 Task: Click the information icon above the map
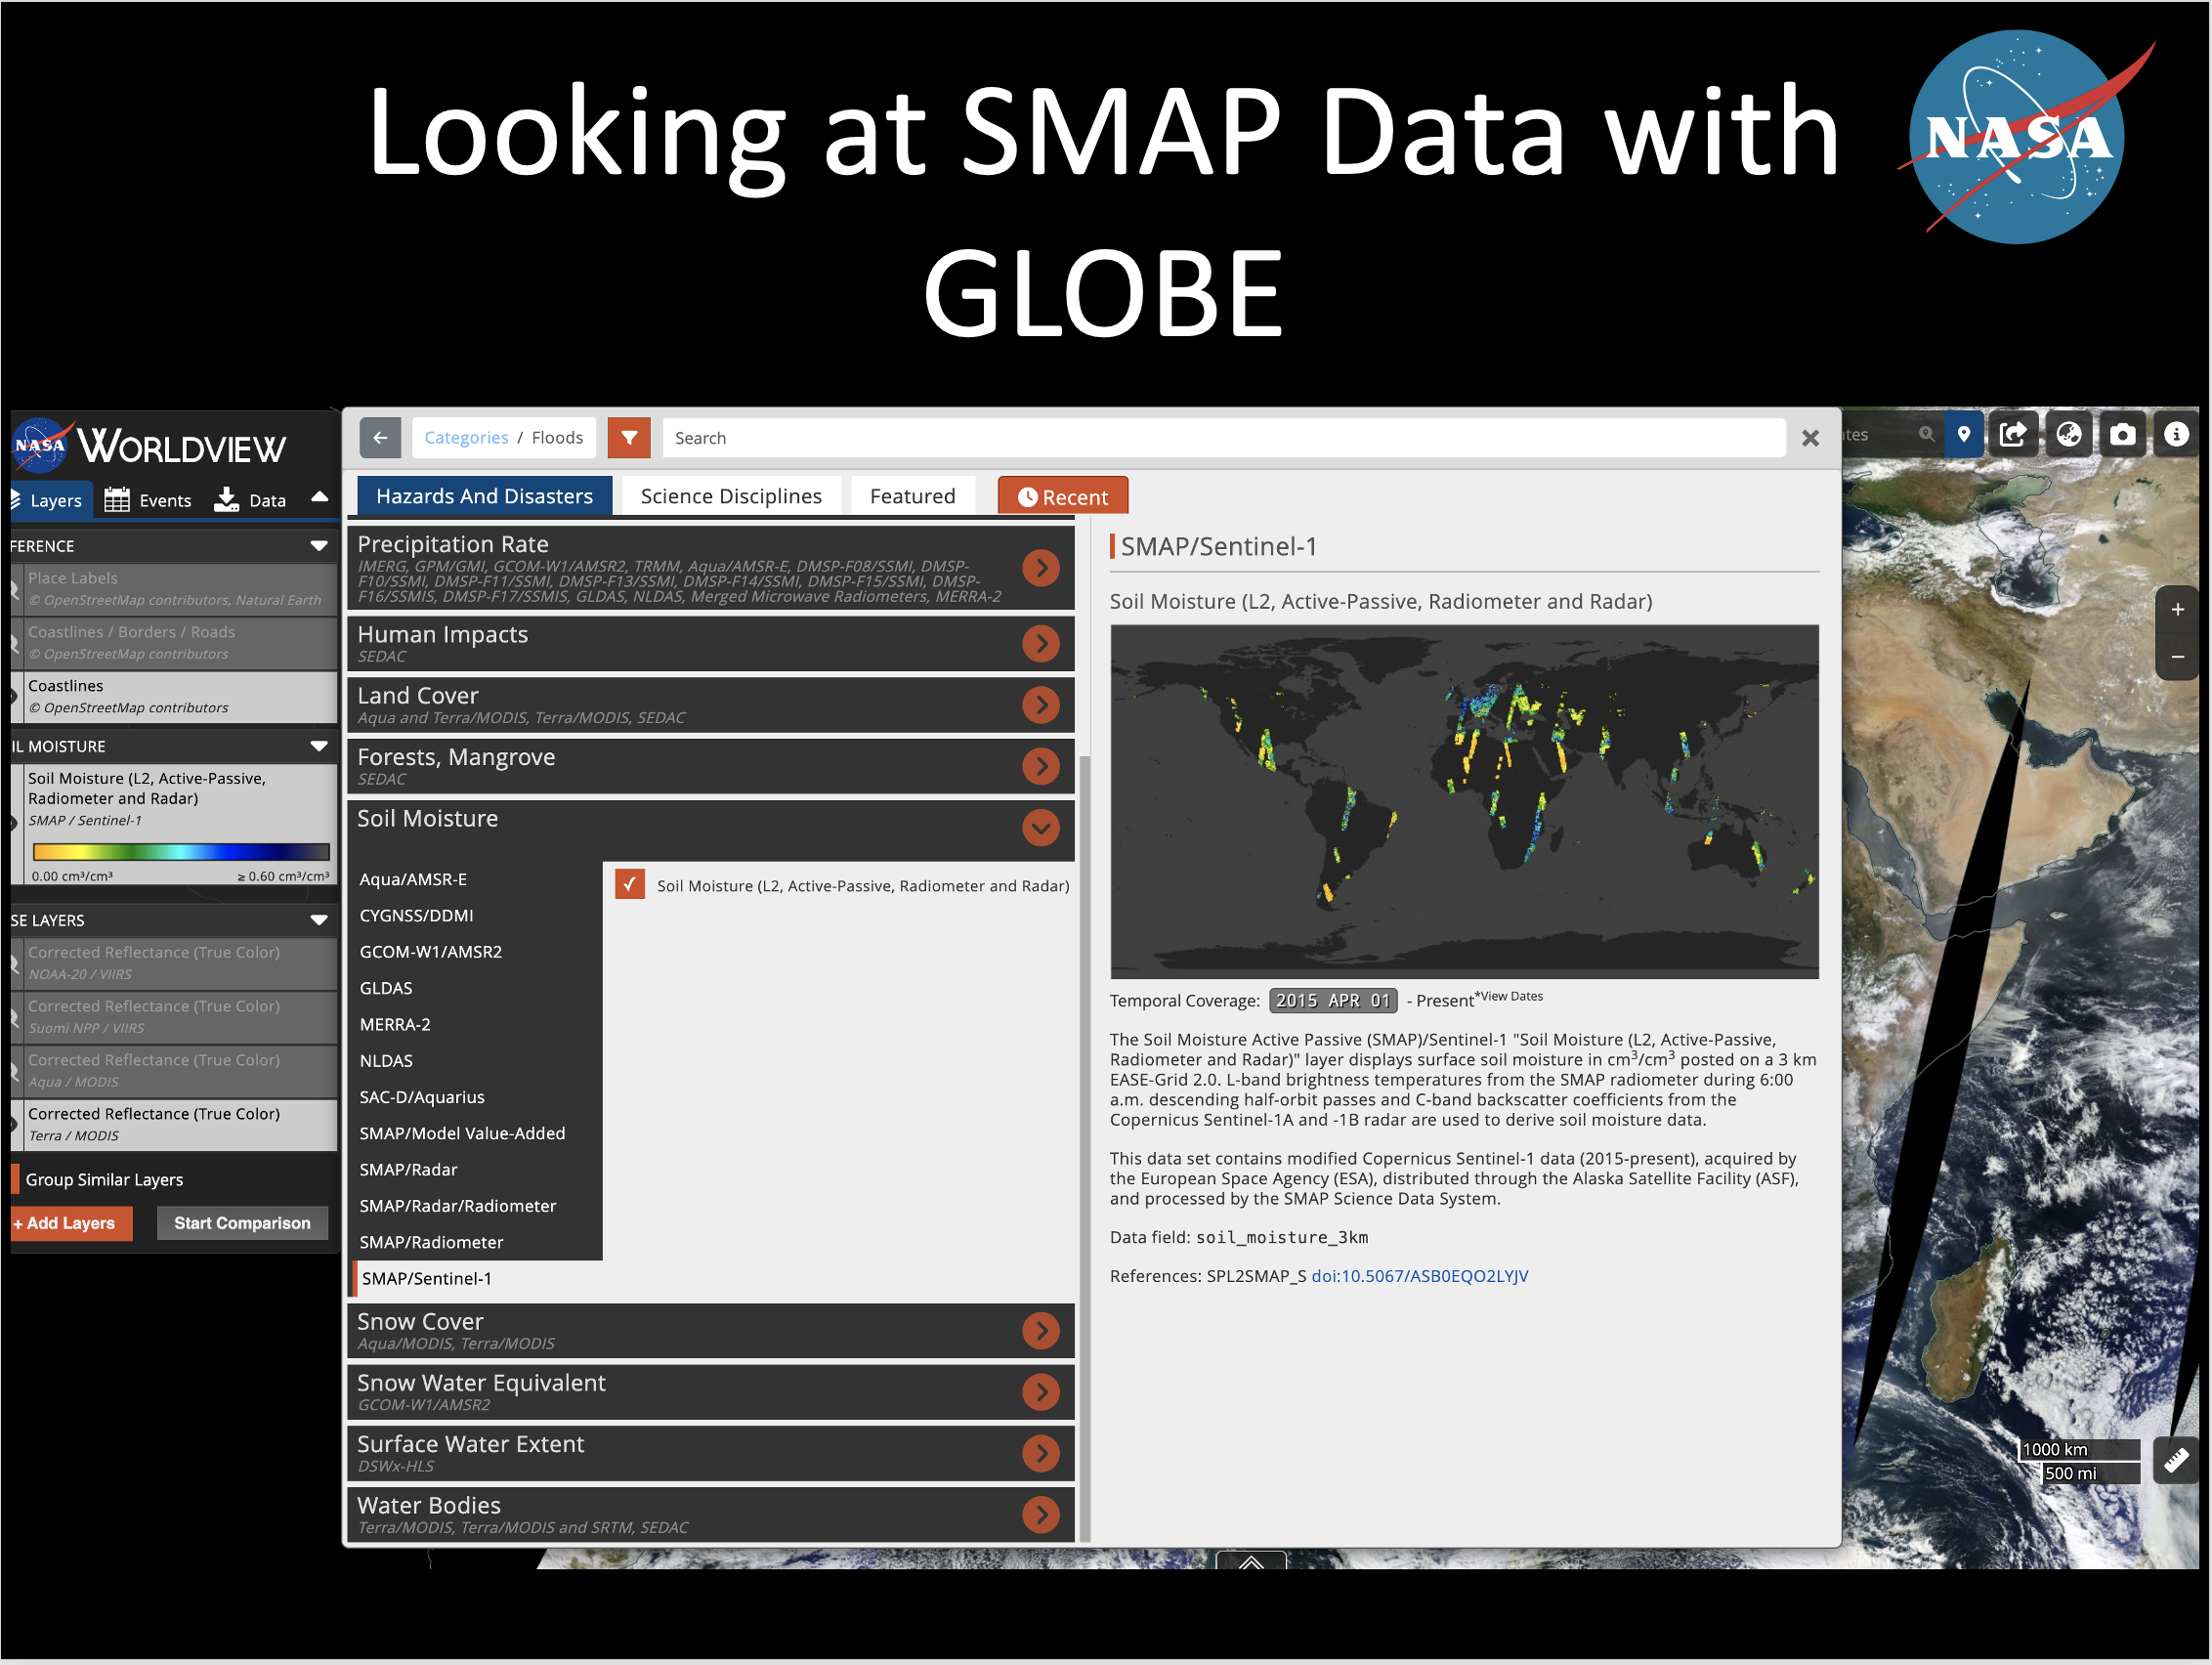(2177, 433)
